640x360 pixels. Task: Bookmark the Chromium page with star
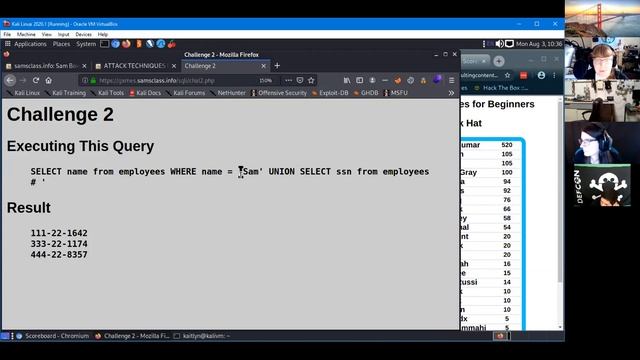tap(507, 76)
